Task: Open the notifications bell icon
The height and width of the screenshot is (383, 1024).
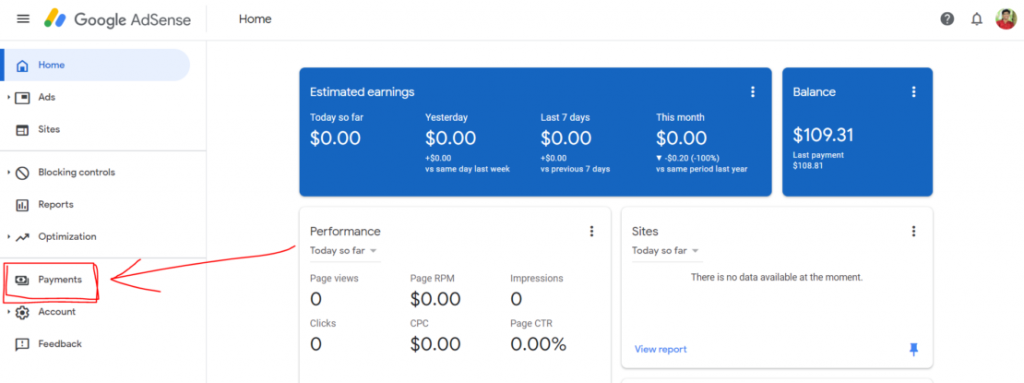Action: click(x=976, y=19)
